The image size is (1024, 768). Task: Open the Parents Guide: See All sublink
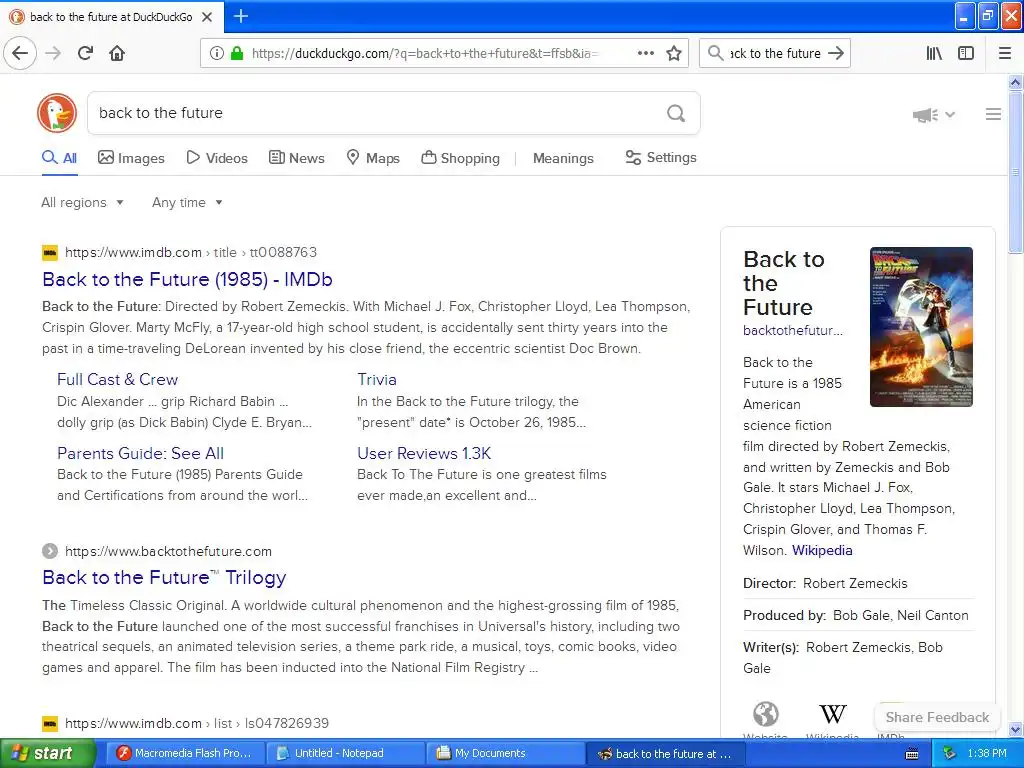click(x=140, y=453)
